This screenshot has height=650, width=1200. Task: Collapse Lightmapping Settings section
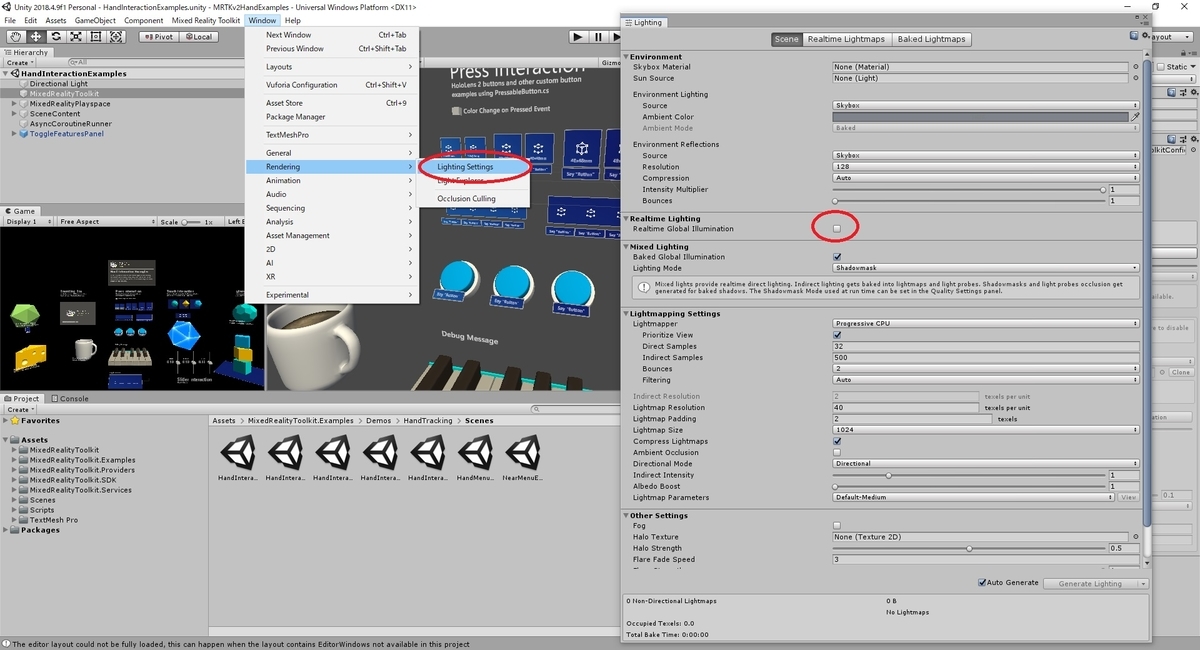pyautogui.click(x=626, y=313)
